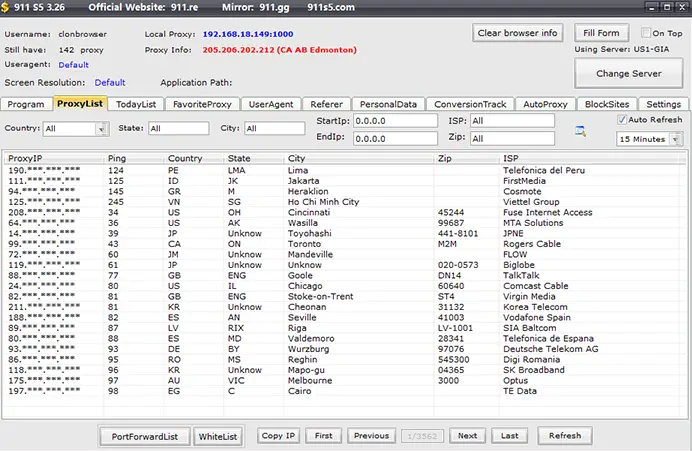Click the Fill Form button
This screenshot has width=692, height=451.
(601, 33)
